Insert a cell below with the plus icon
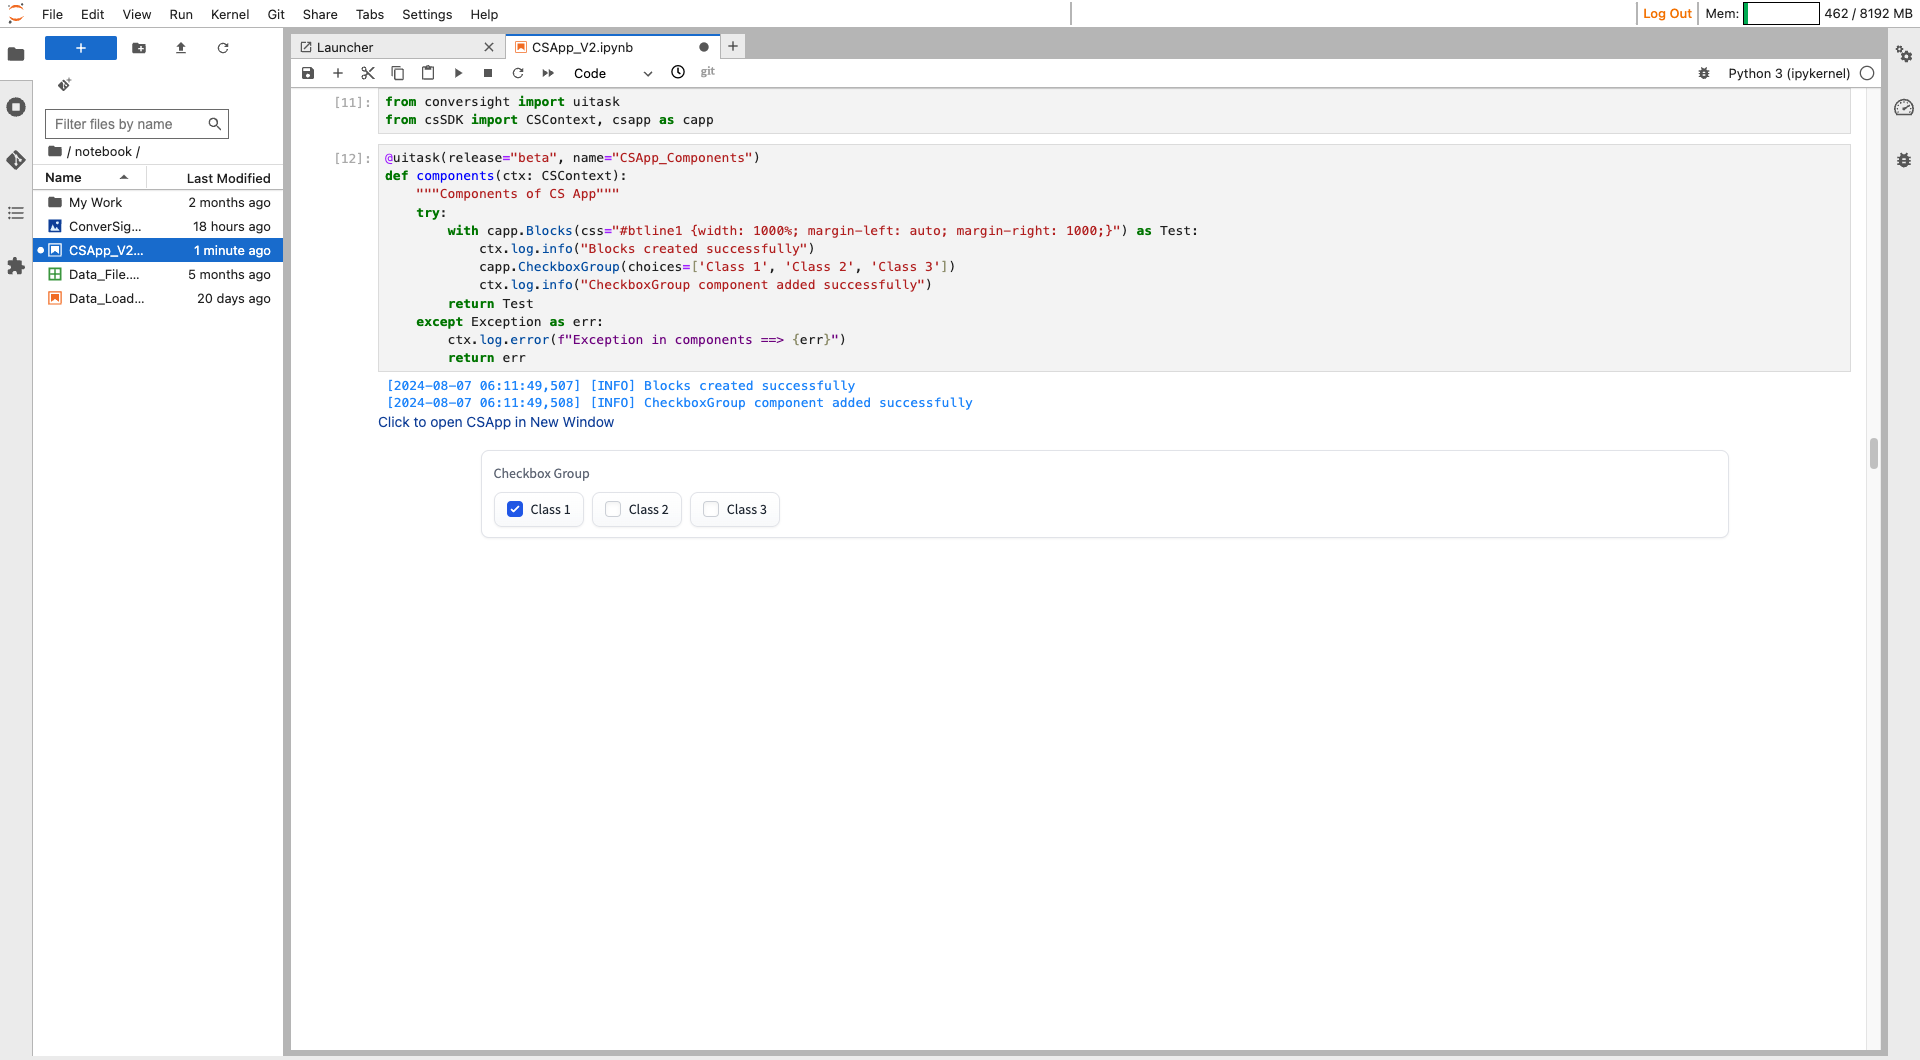Viewport: 1920px width, 1060px height. pyautogui.click(x=338, y=73)
